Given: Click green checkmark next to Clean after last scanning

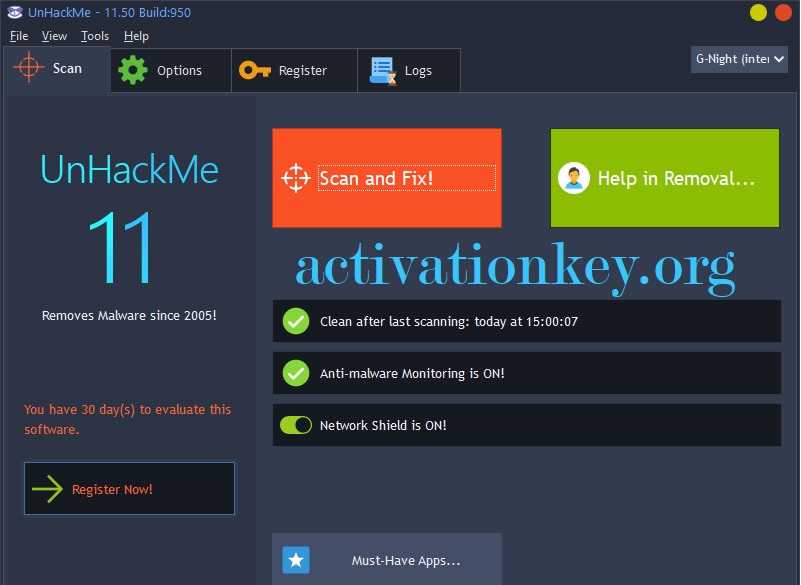Looking at the screenshot, I should [x=295, y=321].
